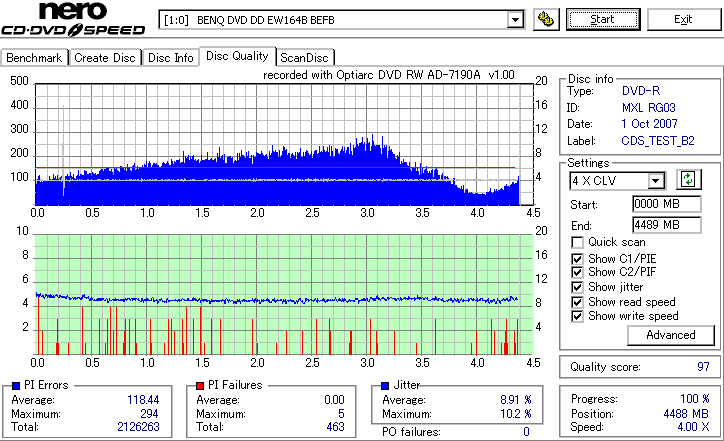This screenshot has width=724, height=441.
Task: Click the Nero CD-DVD Speed logo
Action: 73,19
